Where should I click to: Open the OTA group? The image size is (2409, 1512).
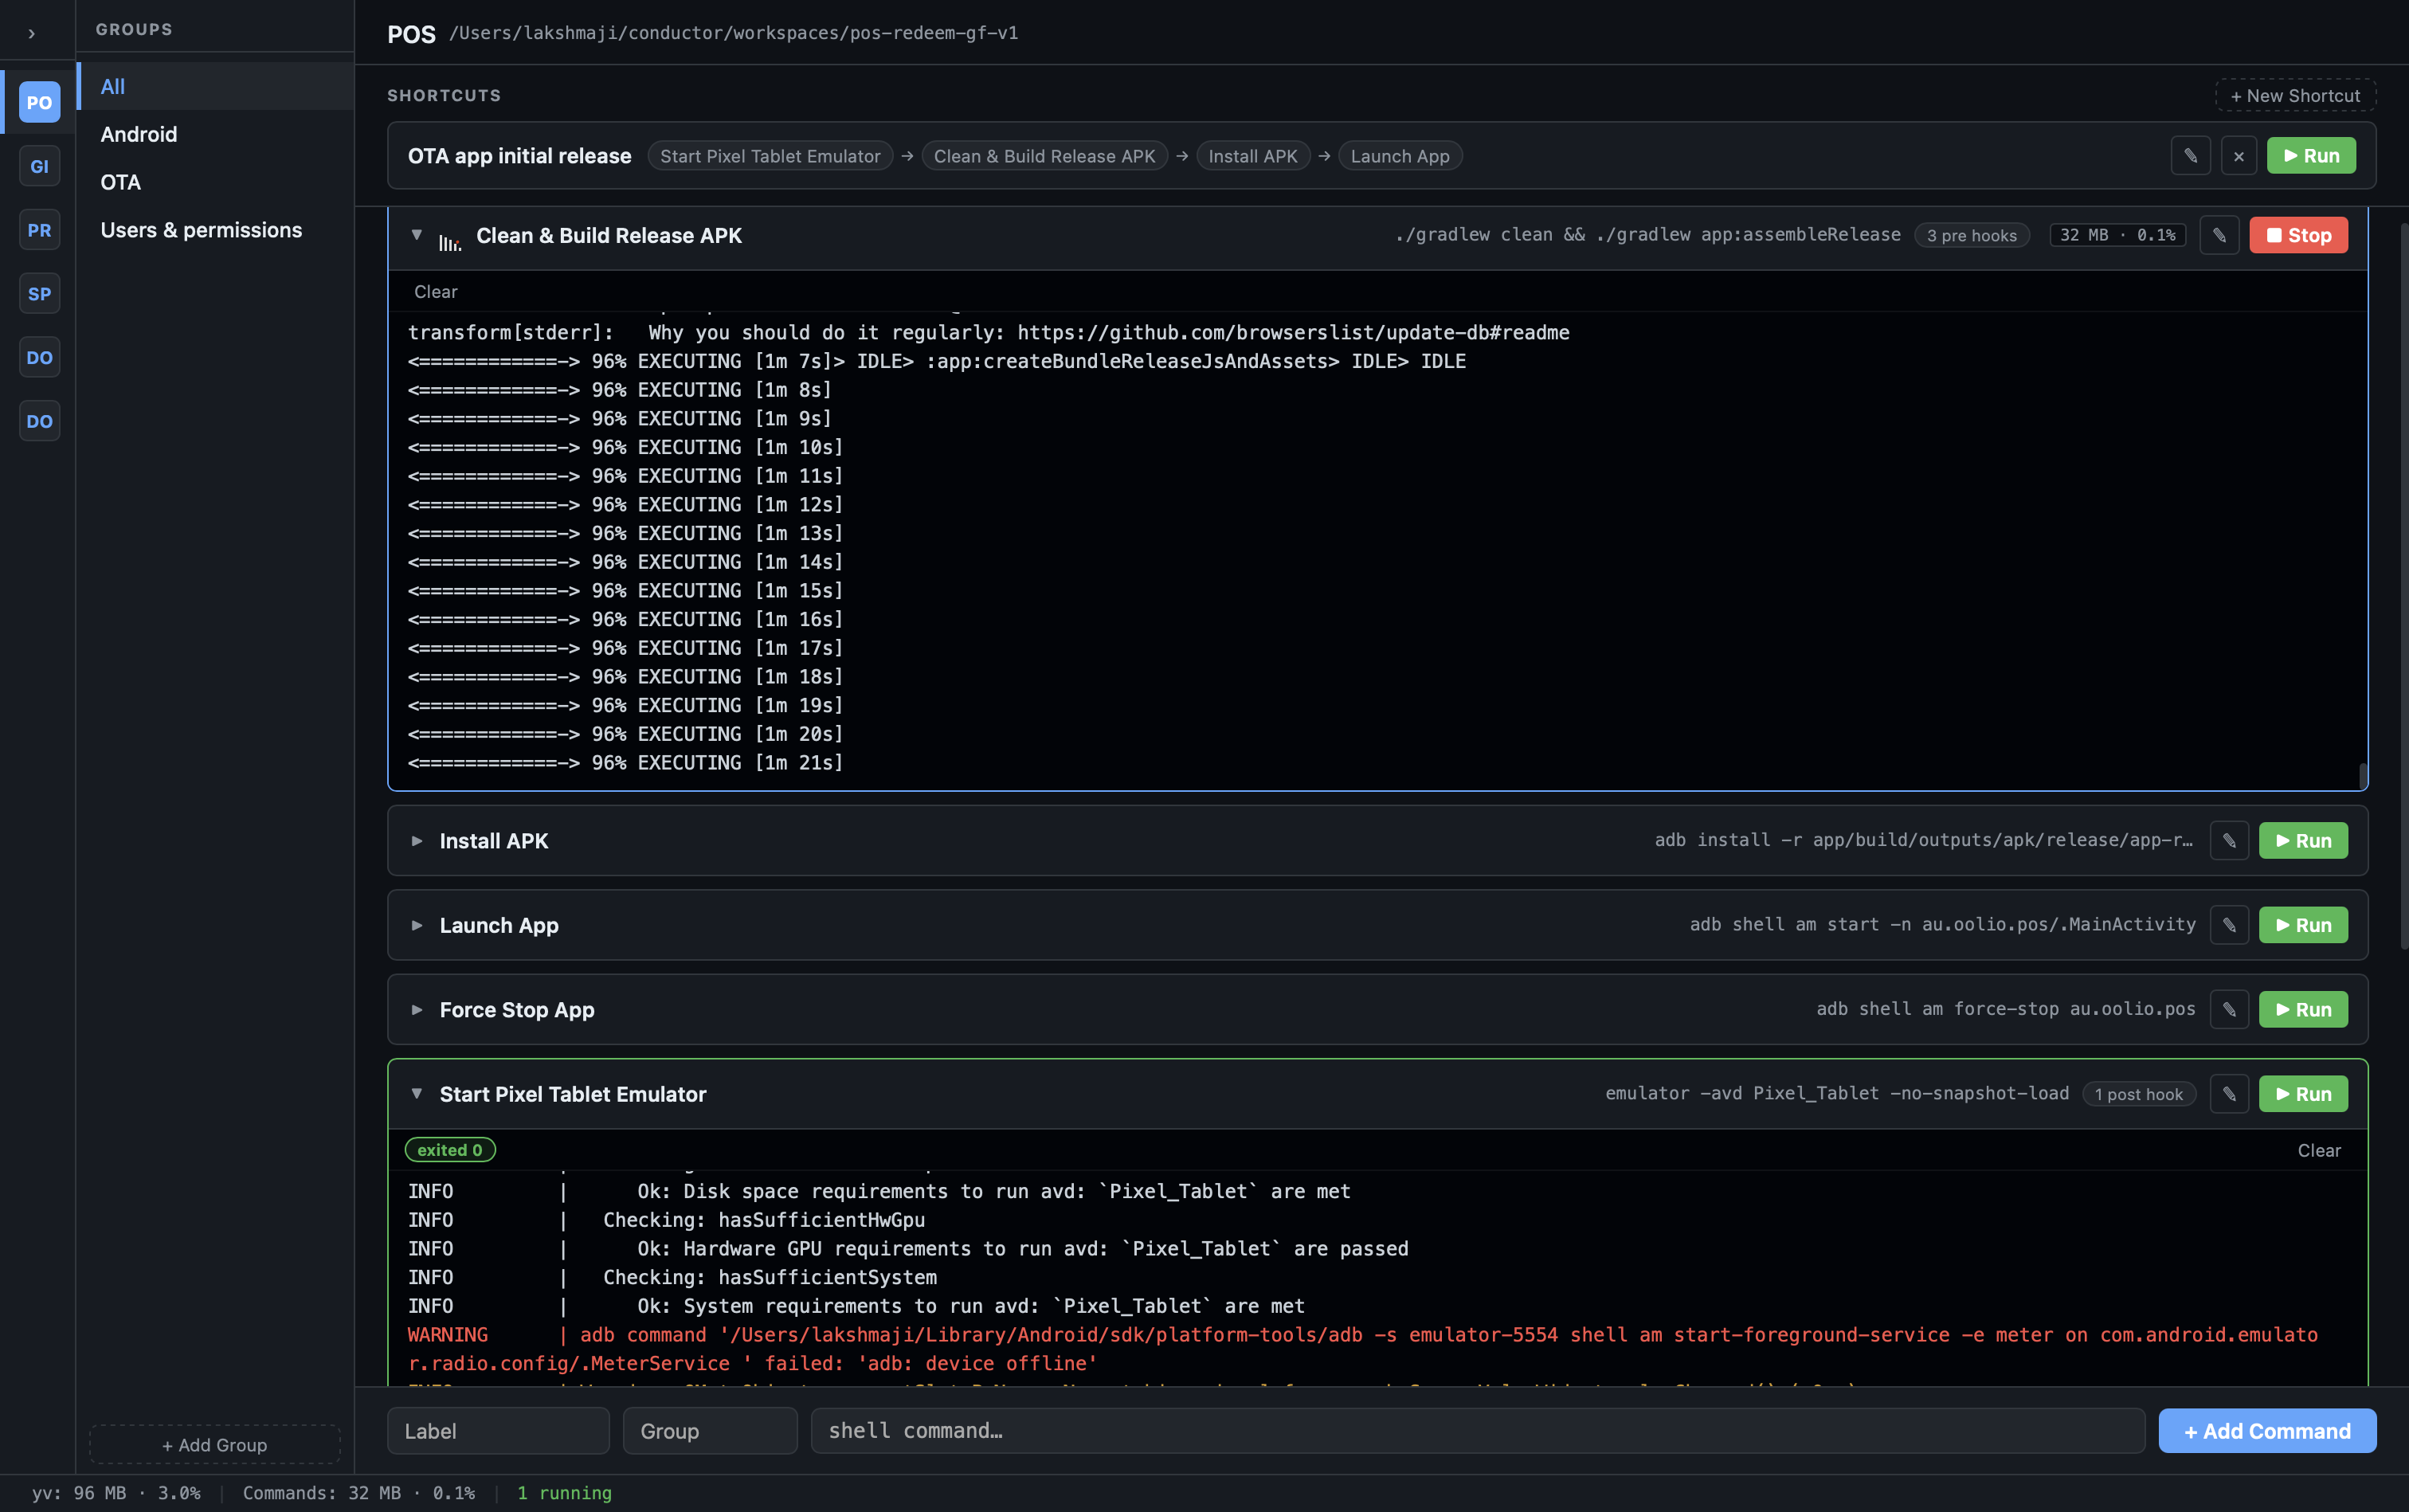coord(215,182)
